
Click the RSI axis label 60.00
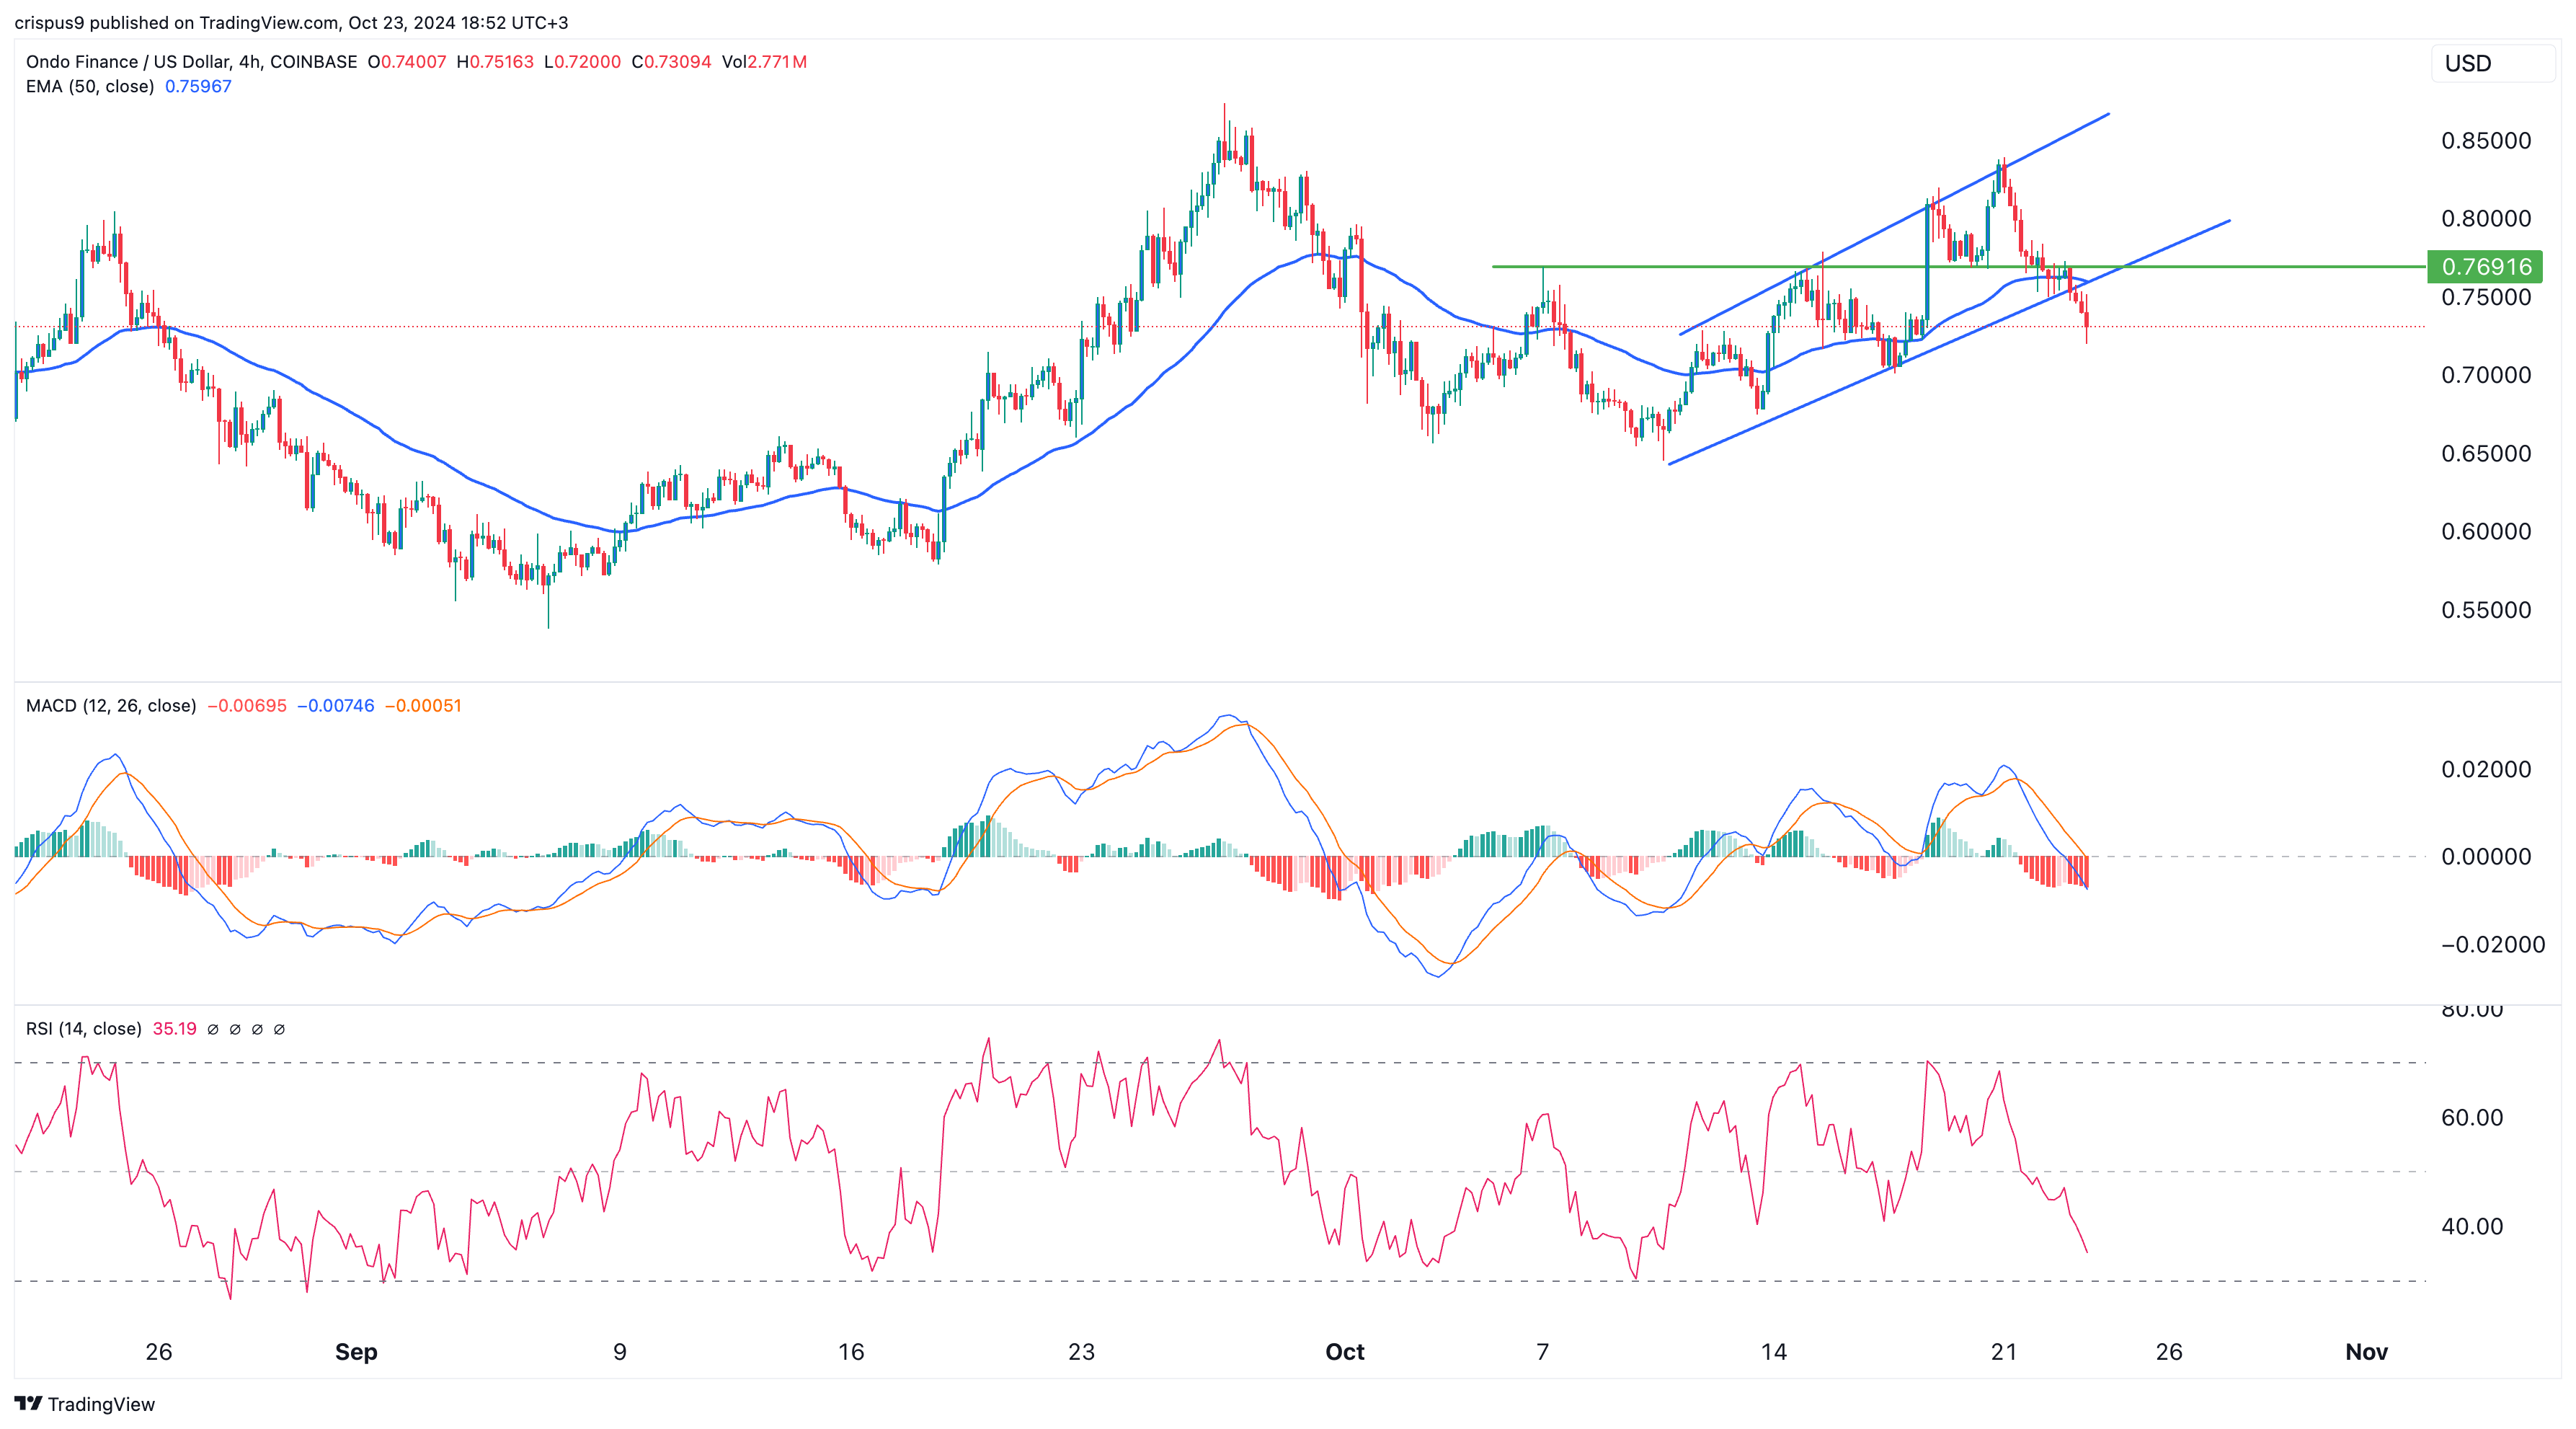click(2472, 1118)
